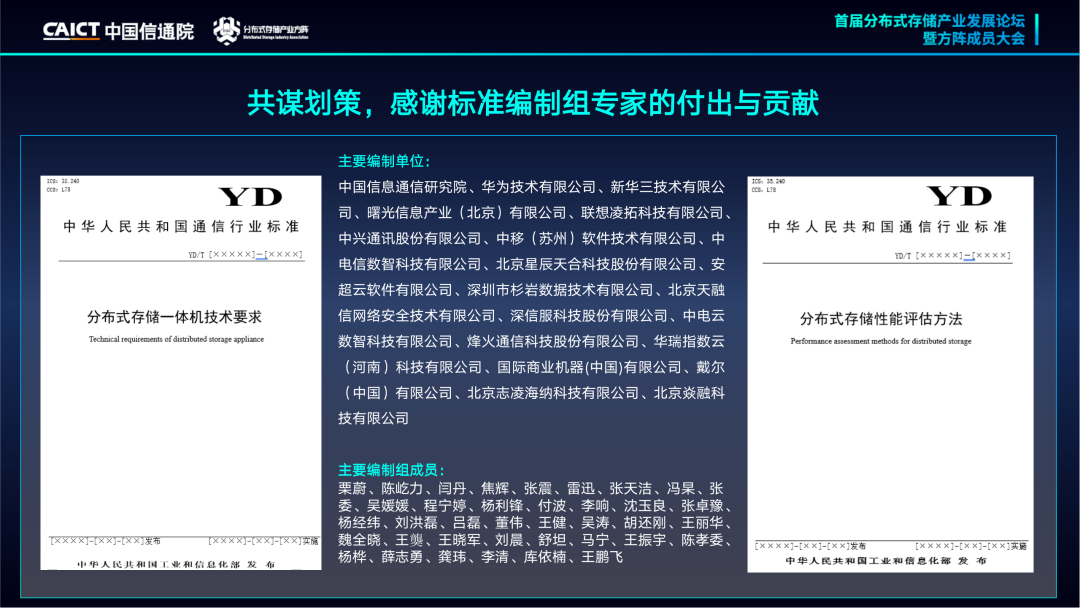Click member name 栗蔚
Viewport: 1080px width, 608px height.
(x=352, y=488)
